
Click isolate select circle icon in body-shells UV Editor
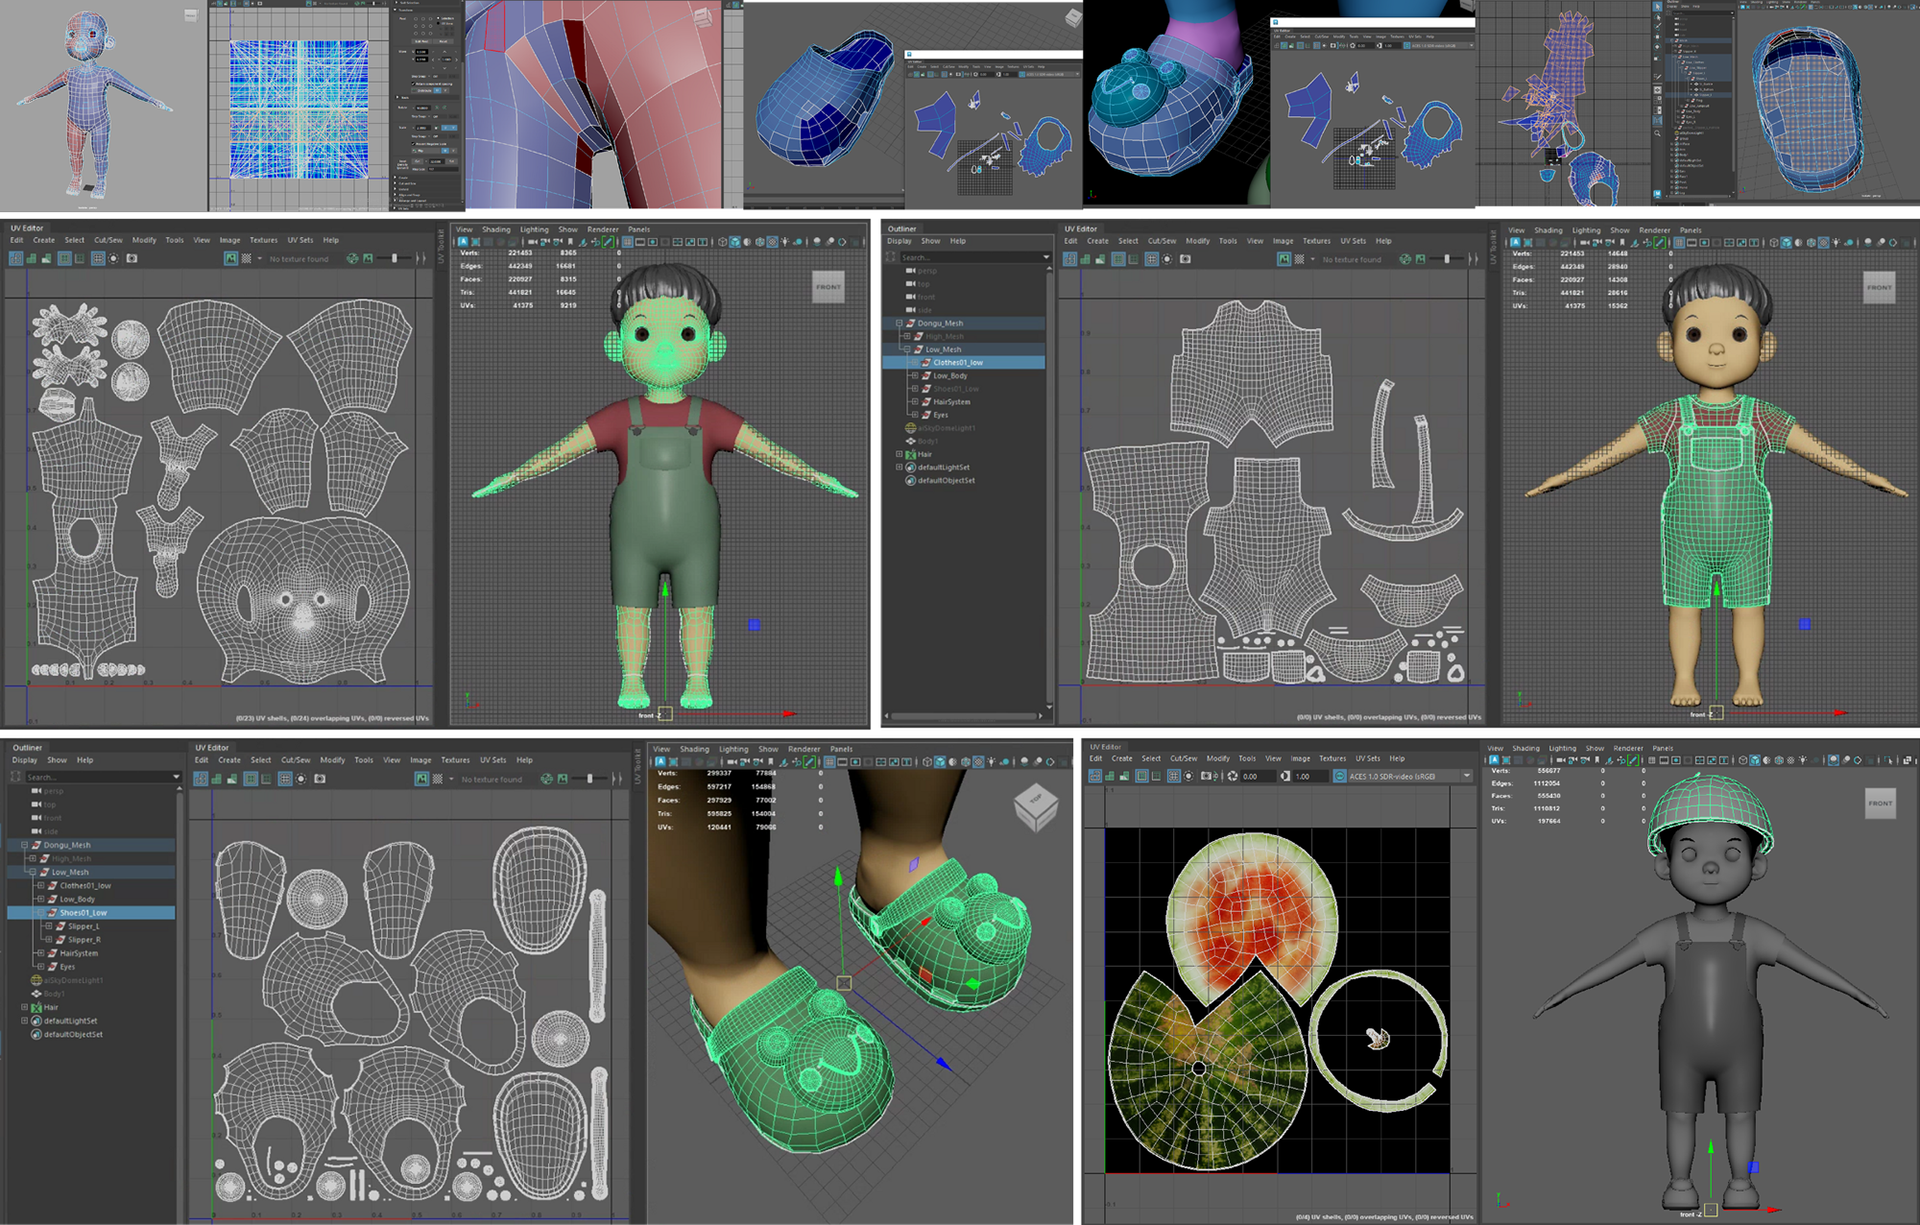coord(113,258)
